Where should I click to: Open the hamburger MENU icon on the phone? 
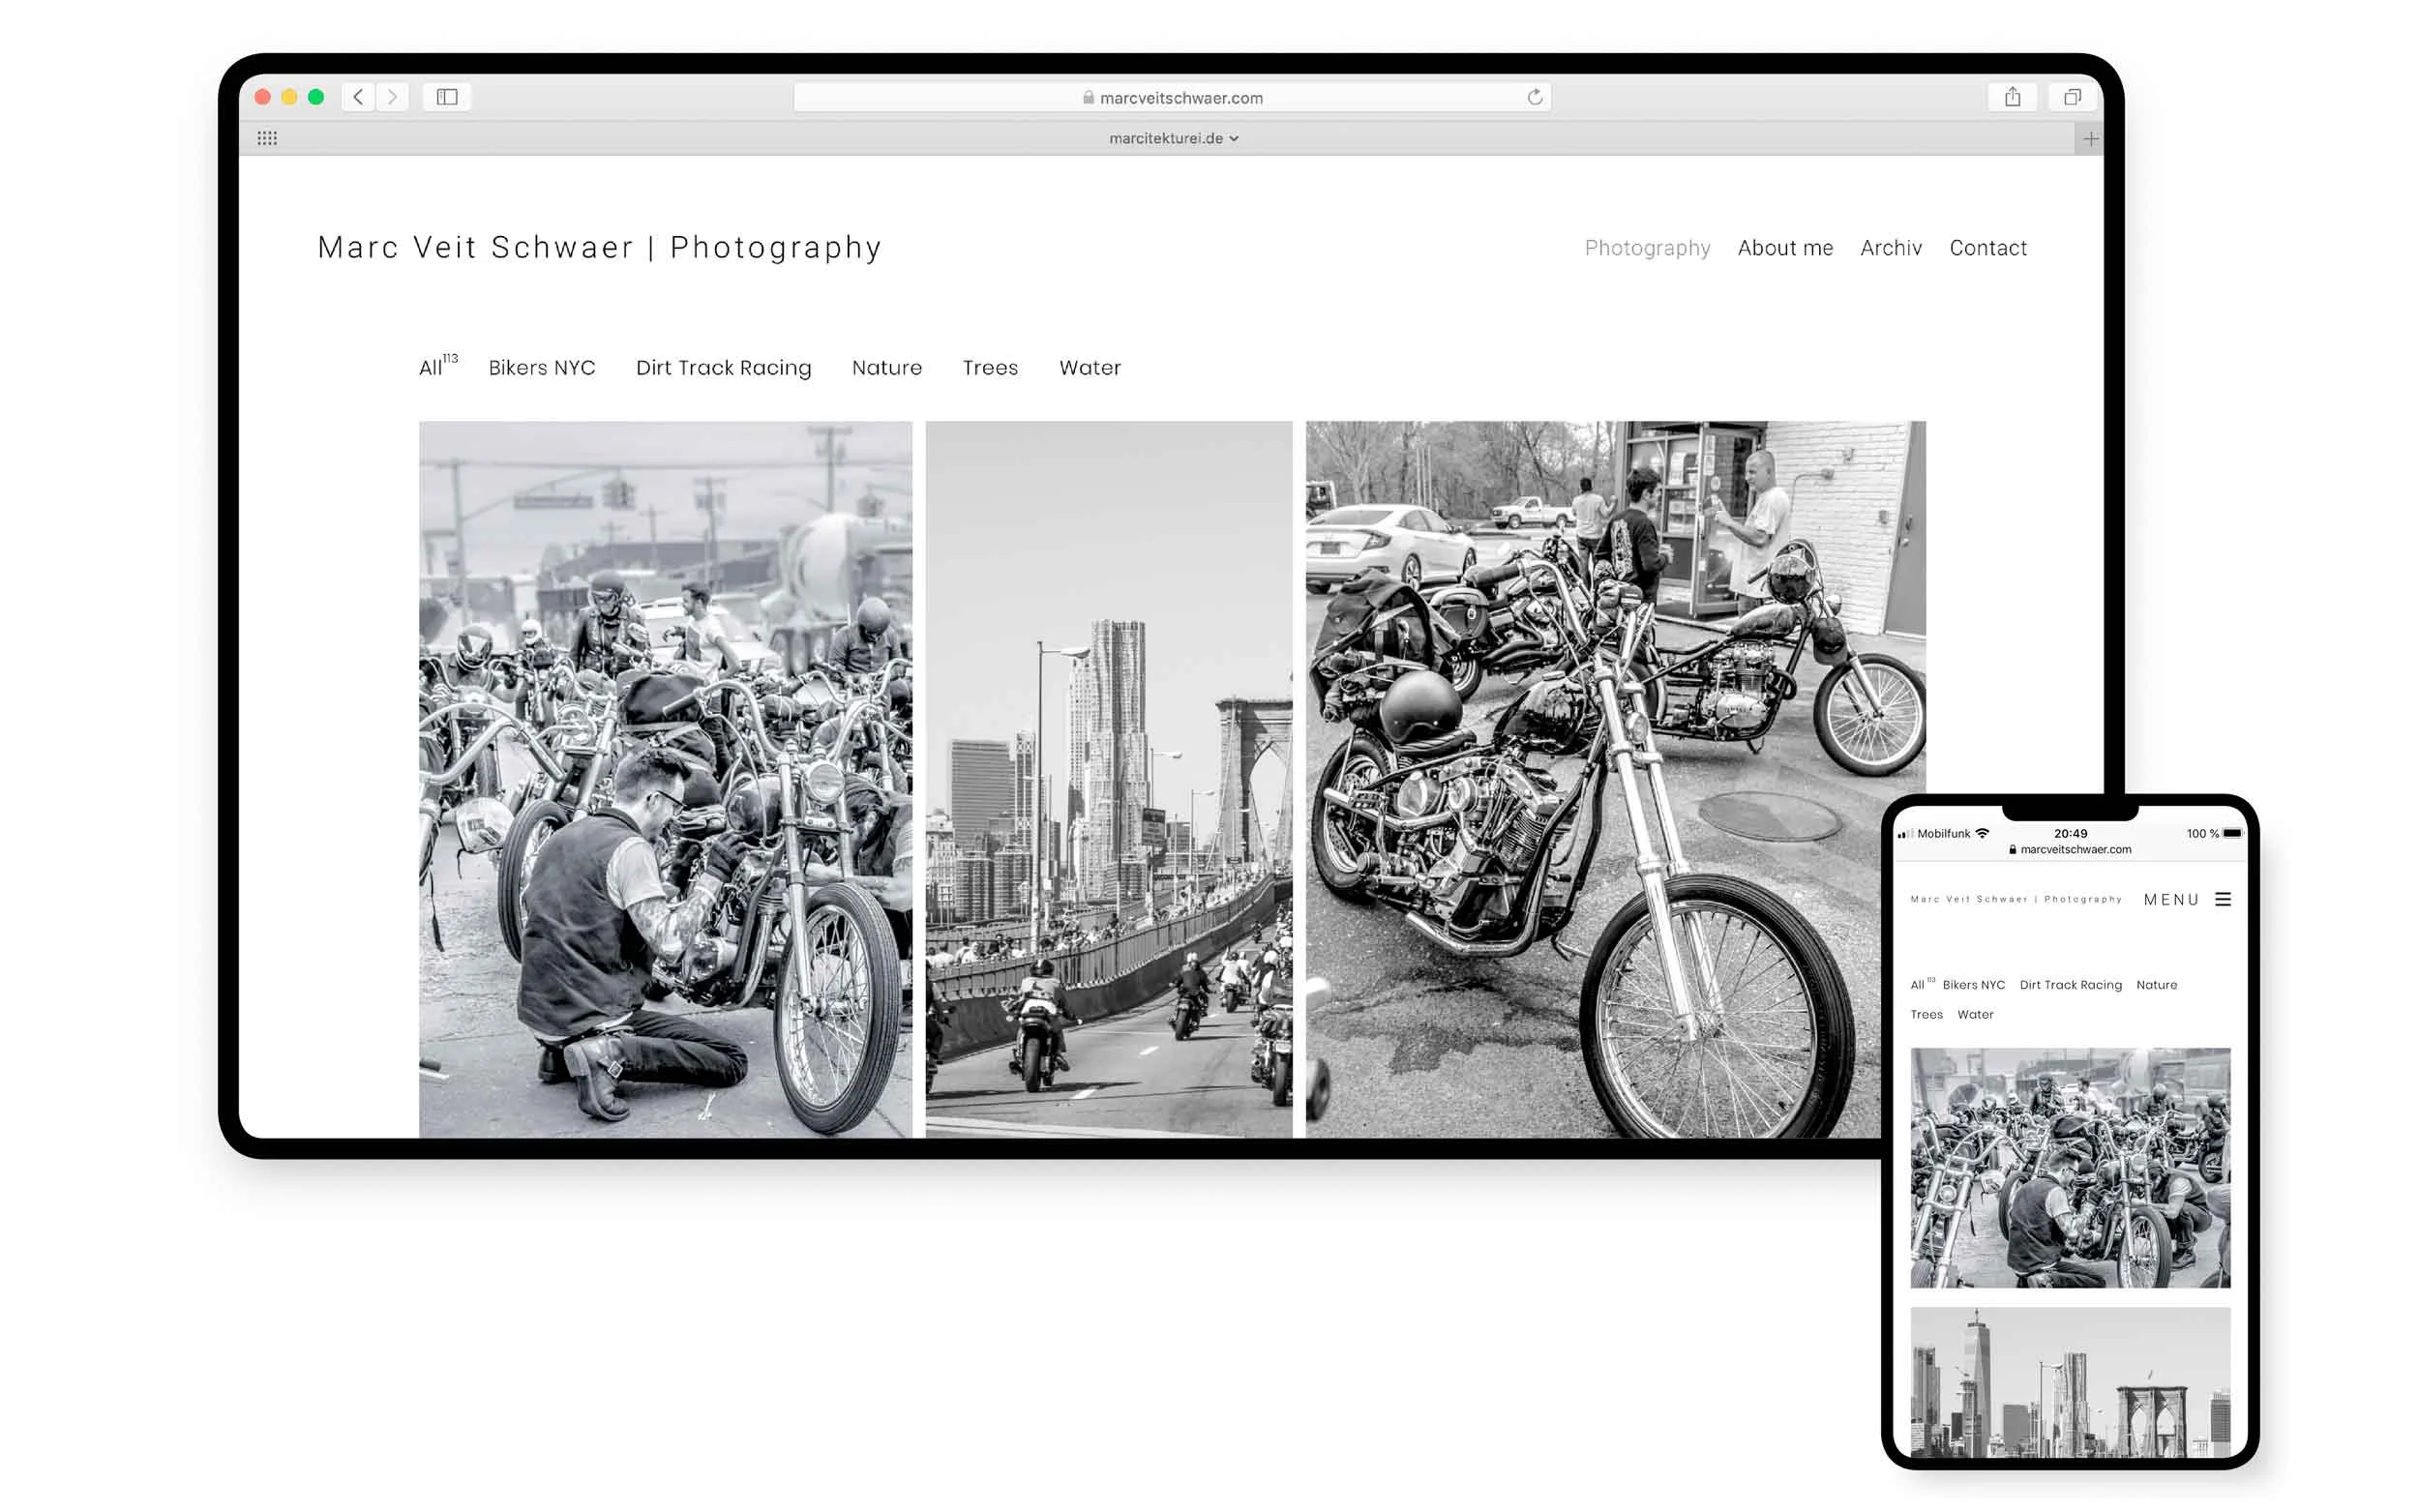[x=2224, y=899]
